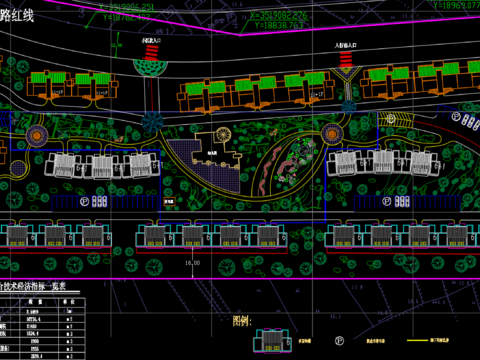Click legend label beside yellow line
Screen dimensions: 480x360
pyautogui.click(x=439, y=340)
